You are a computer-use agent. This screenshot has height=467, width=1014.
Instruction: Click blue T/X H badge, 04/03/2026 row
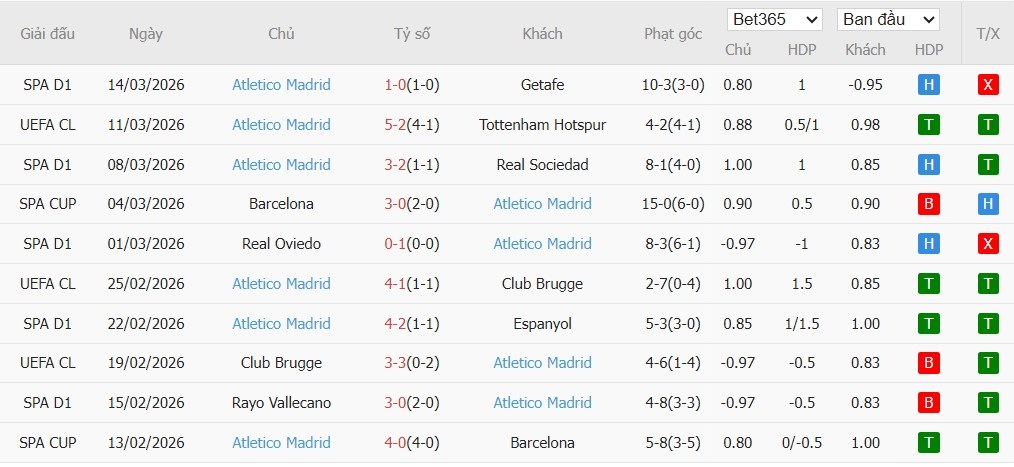tap(988, 204)
